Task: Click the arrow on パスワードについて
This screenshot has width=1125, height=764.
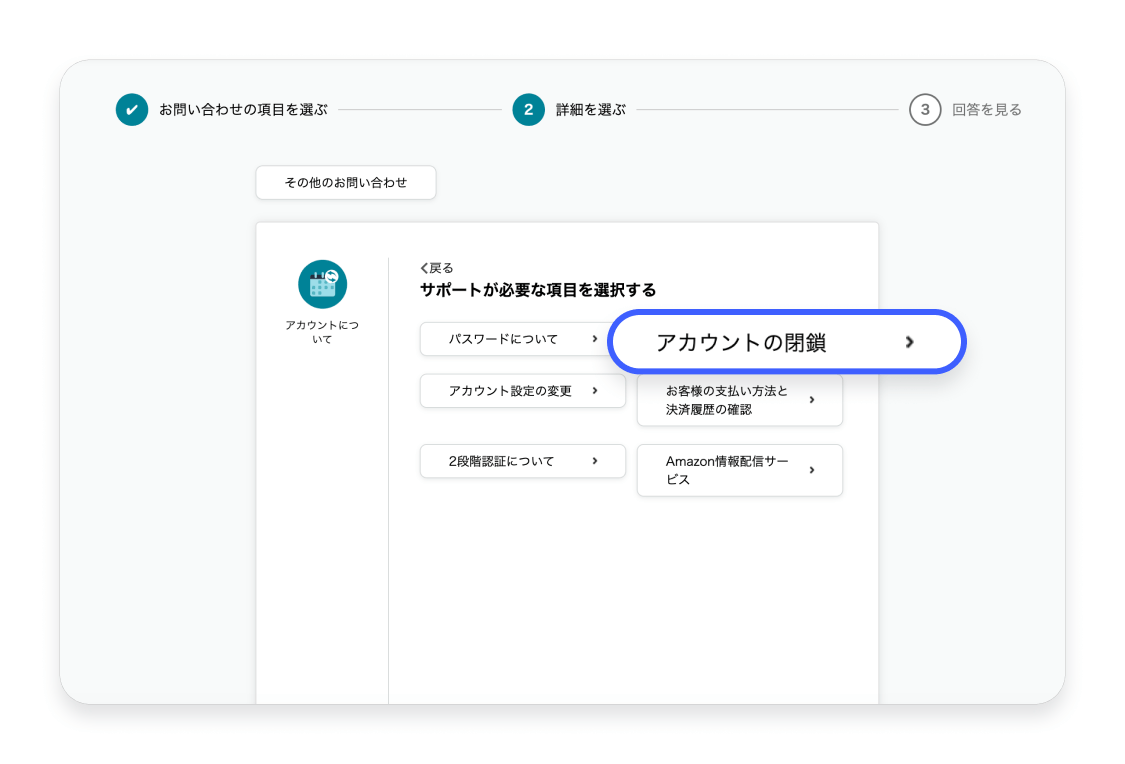Action: pyautogui.click(x=595, y=339)
